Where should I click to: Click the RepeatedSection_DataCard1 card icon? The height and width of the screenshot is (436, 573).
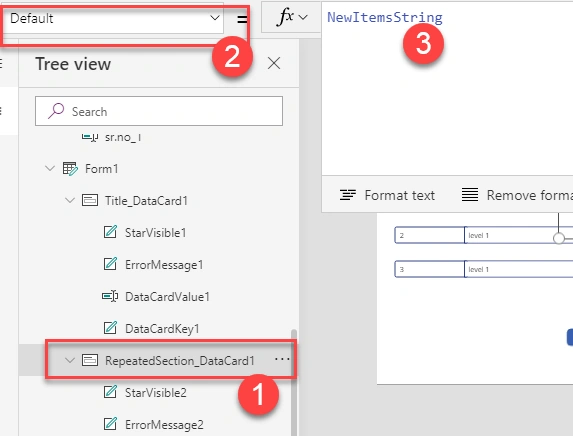point(90,360)
